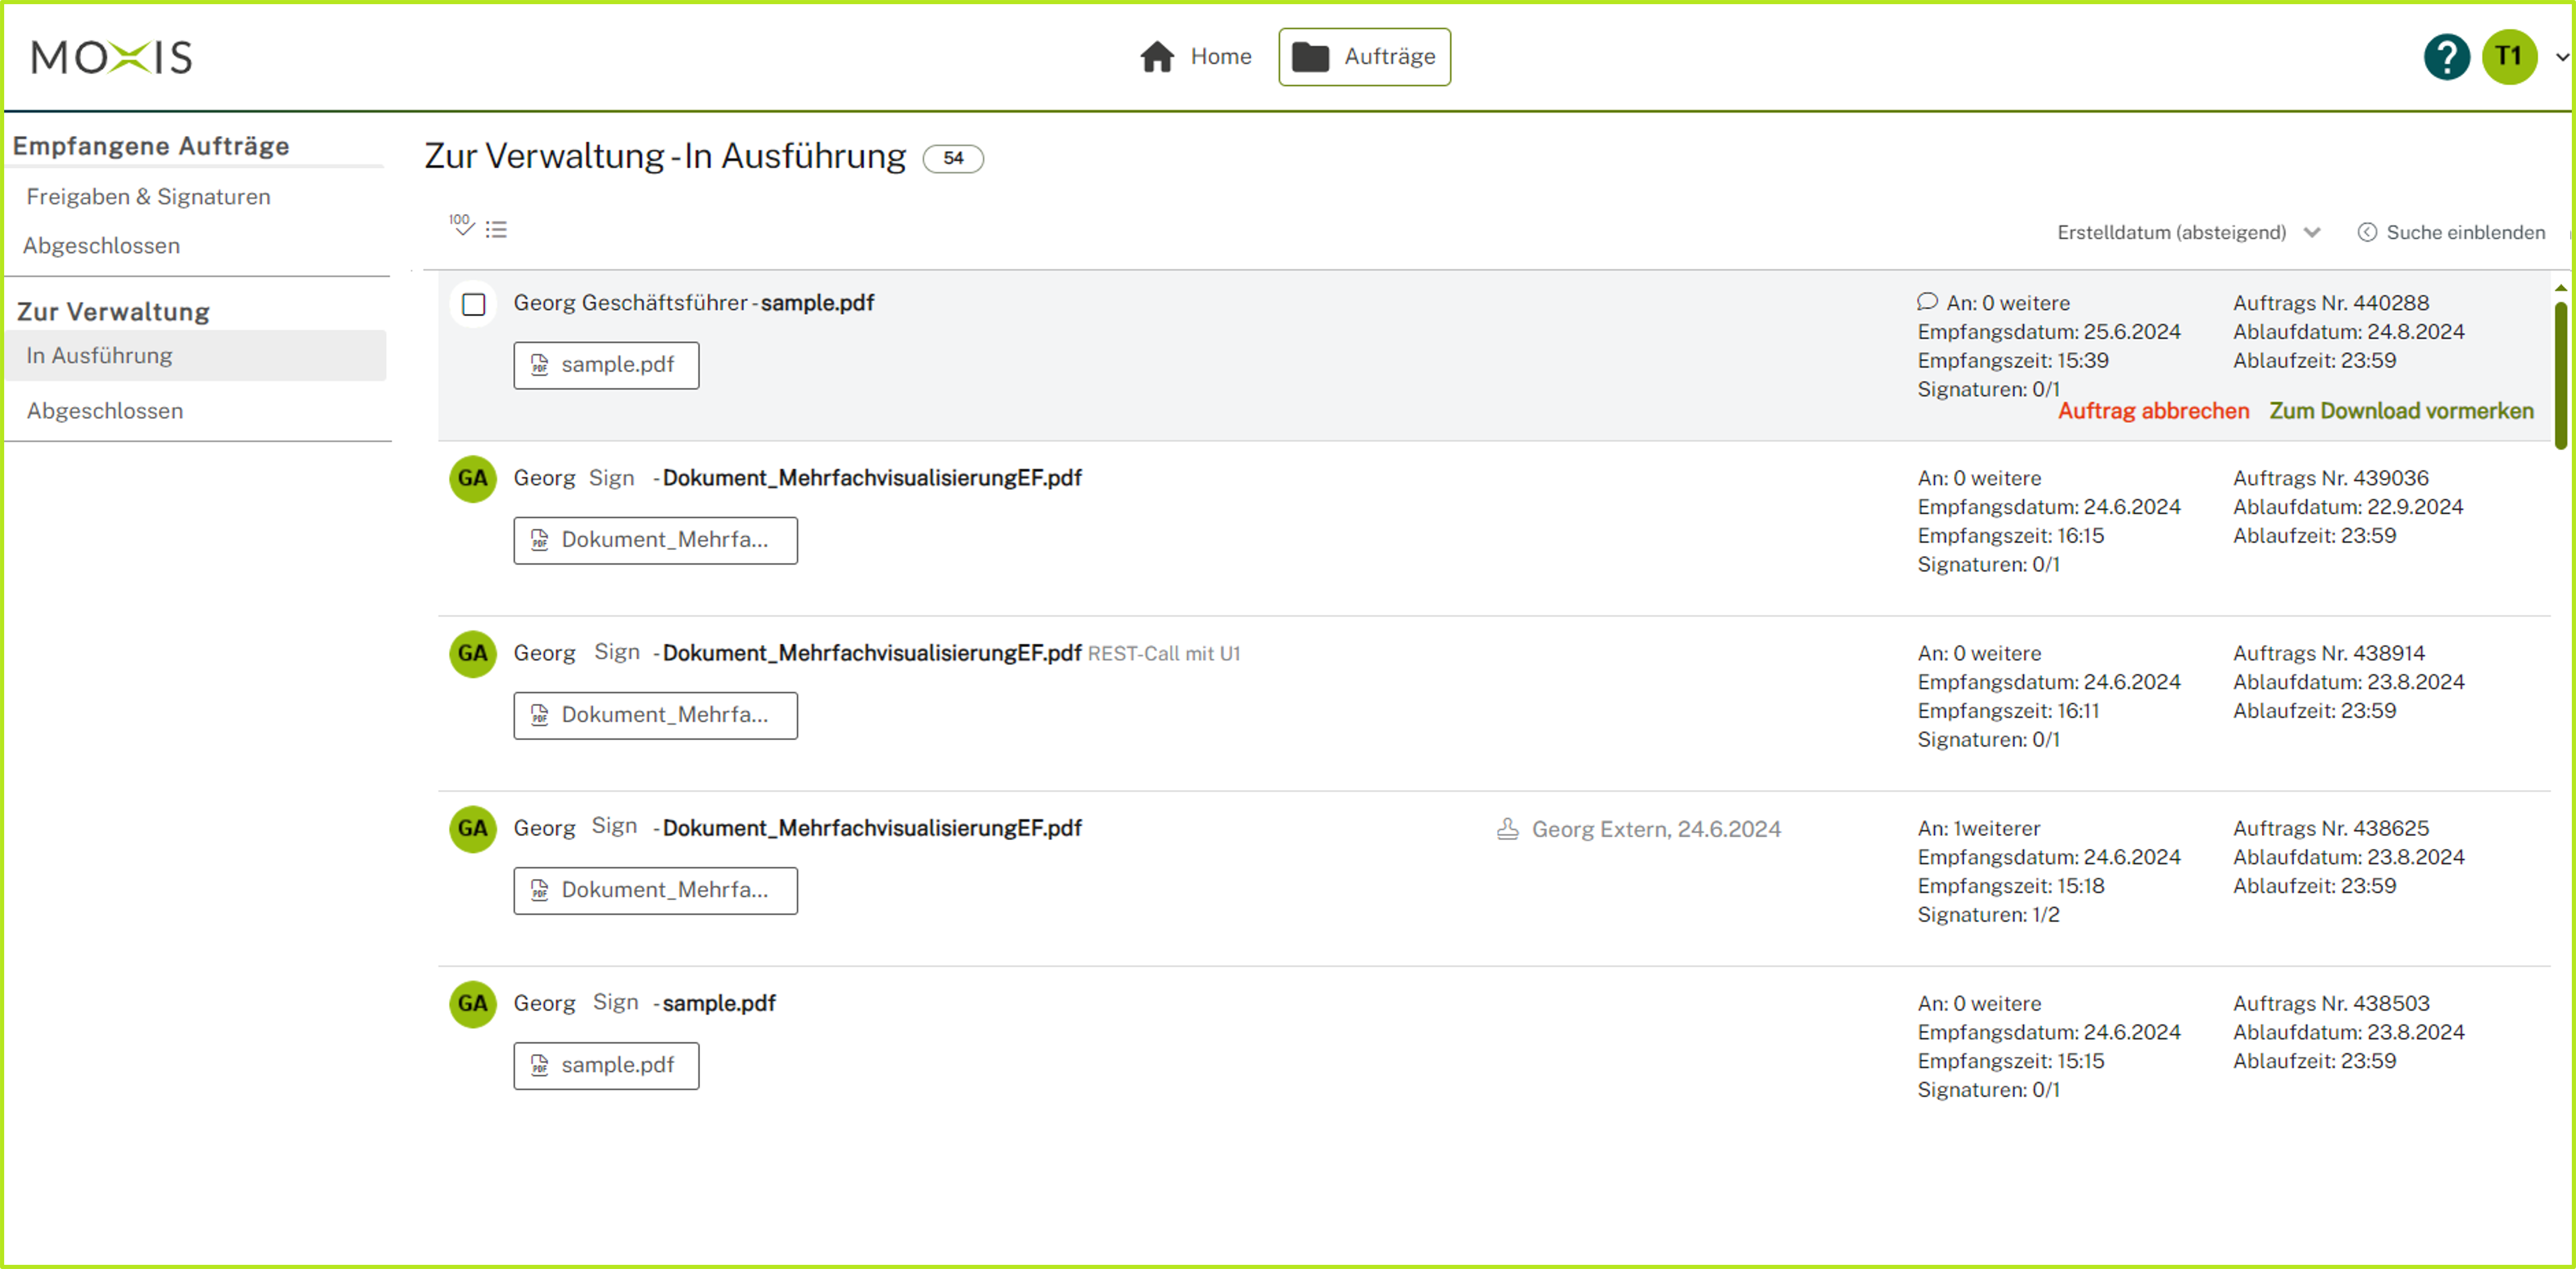Open the Aufträge tab
This screenshot has width=2576, height=1269.
pyautogui.click(x=1364, y=57)
